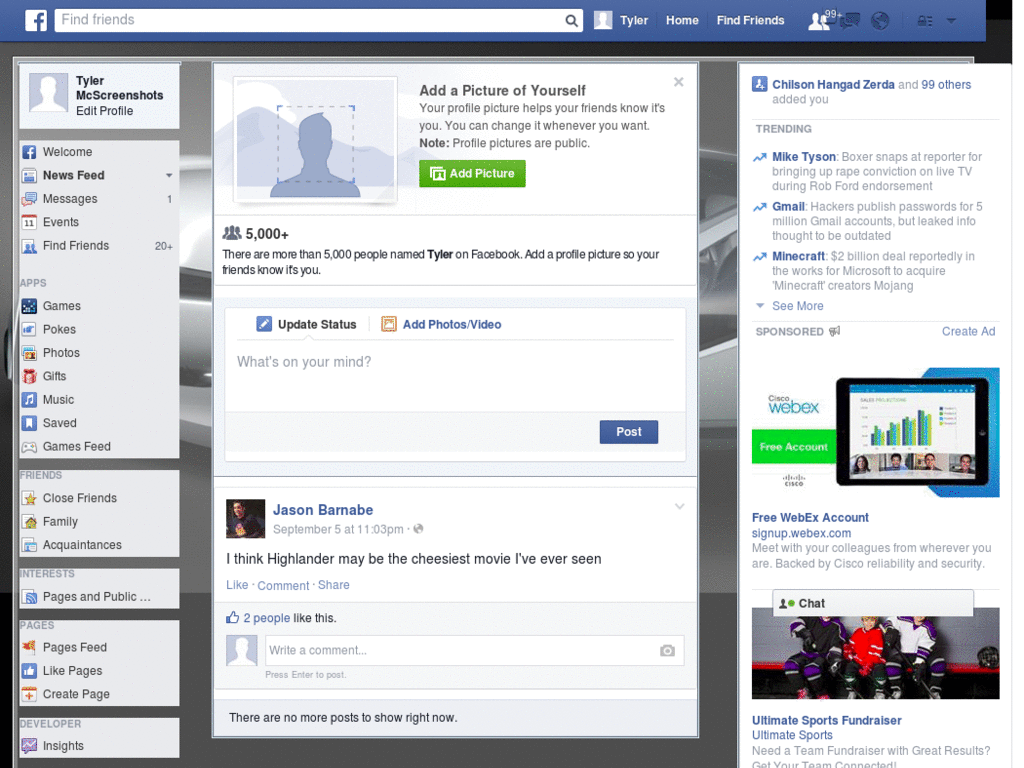This screenshot has width=1024, height=768.
Task: Click the search magnifier icon
Action: point(571,20)
